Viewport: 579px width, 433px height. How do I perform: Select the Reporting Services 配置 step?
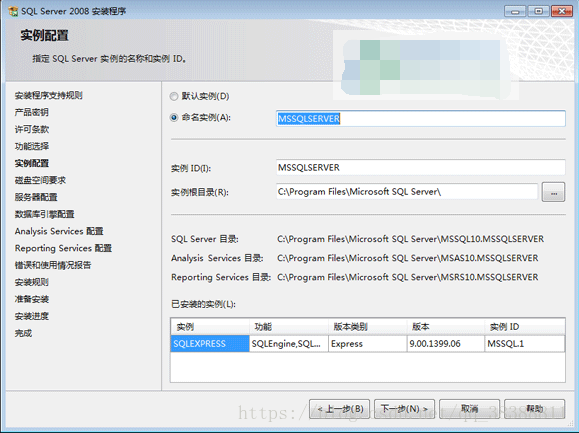click(63, 248)
